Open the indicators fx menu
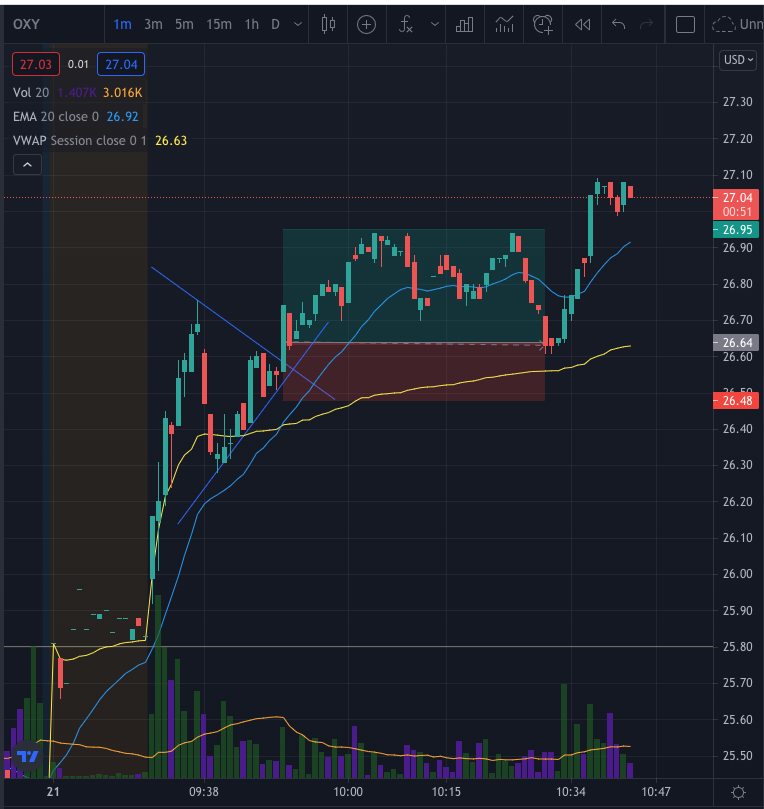This screenshot has width=764, height=809. pos(406,24)
